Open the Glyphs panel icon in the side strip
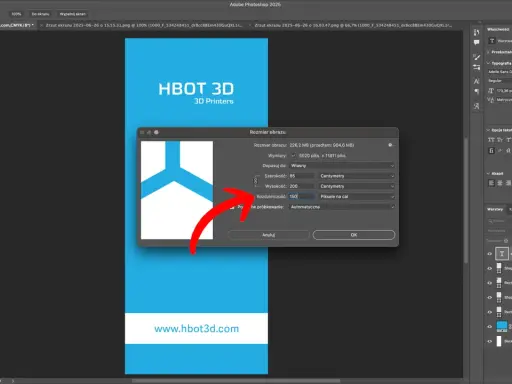This screenshot has width=512, height=384. 476,106
